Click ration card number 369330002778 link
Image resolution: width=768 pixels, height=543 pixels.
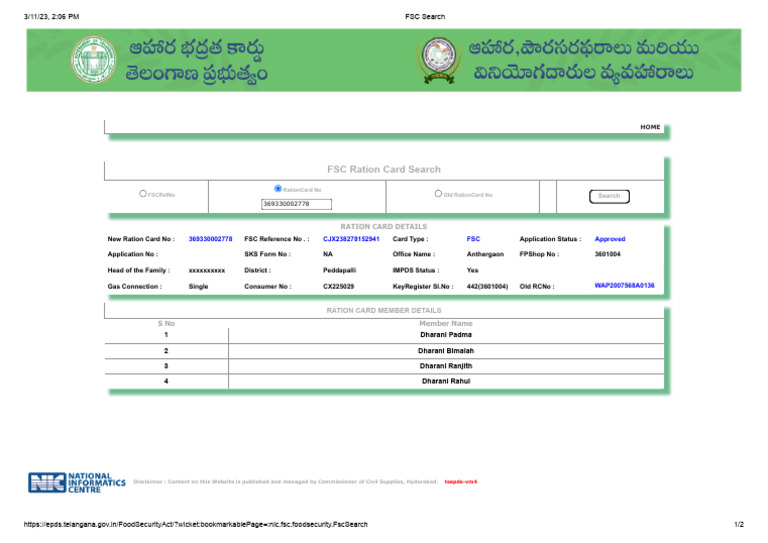pos(211,239)
